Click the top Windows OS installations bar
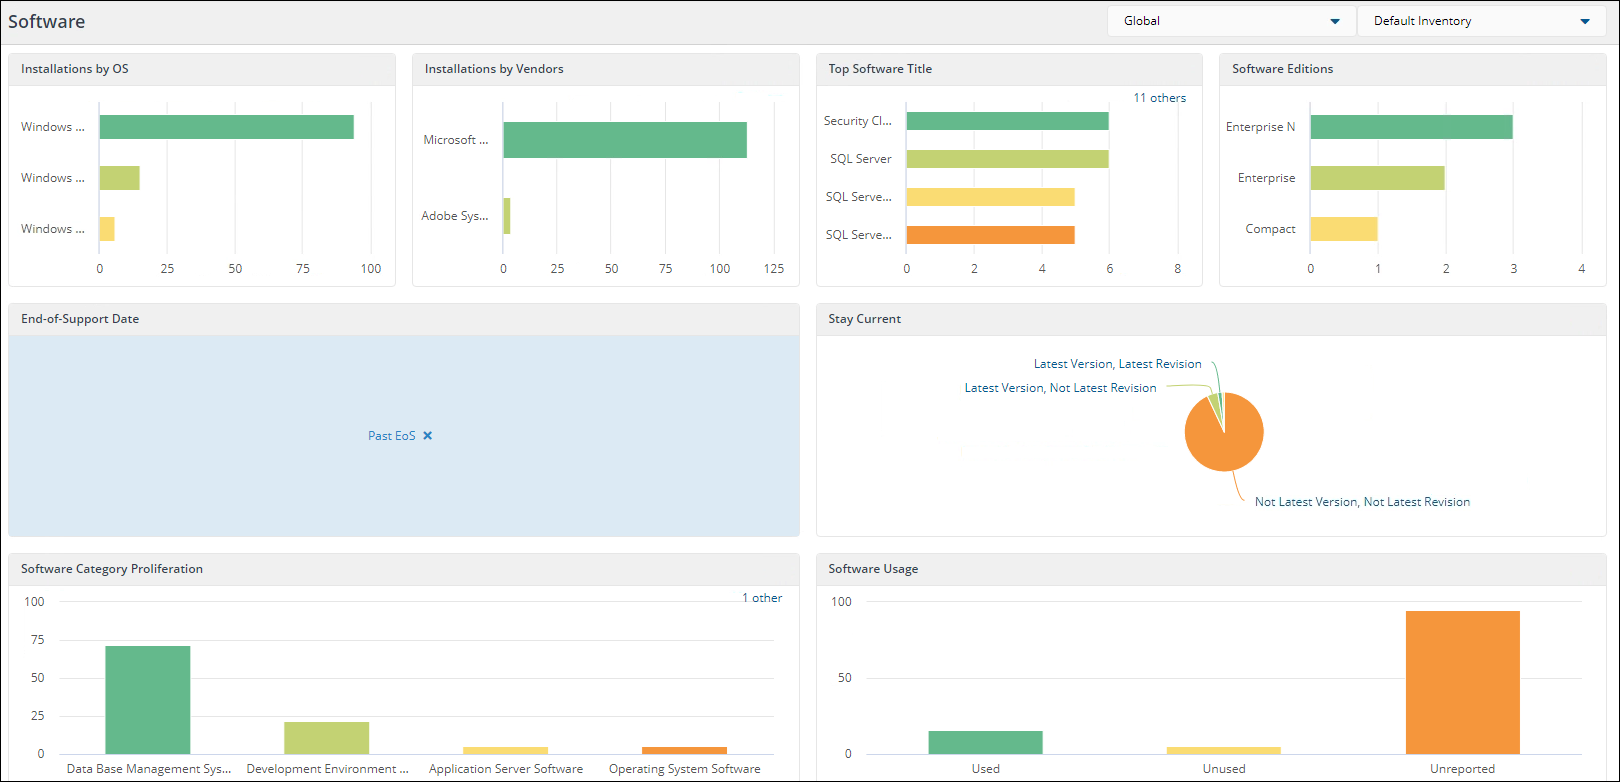The image size is (1620, 782). point(226,127)
